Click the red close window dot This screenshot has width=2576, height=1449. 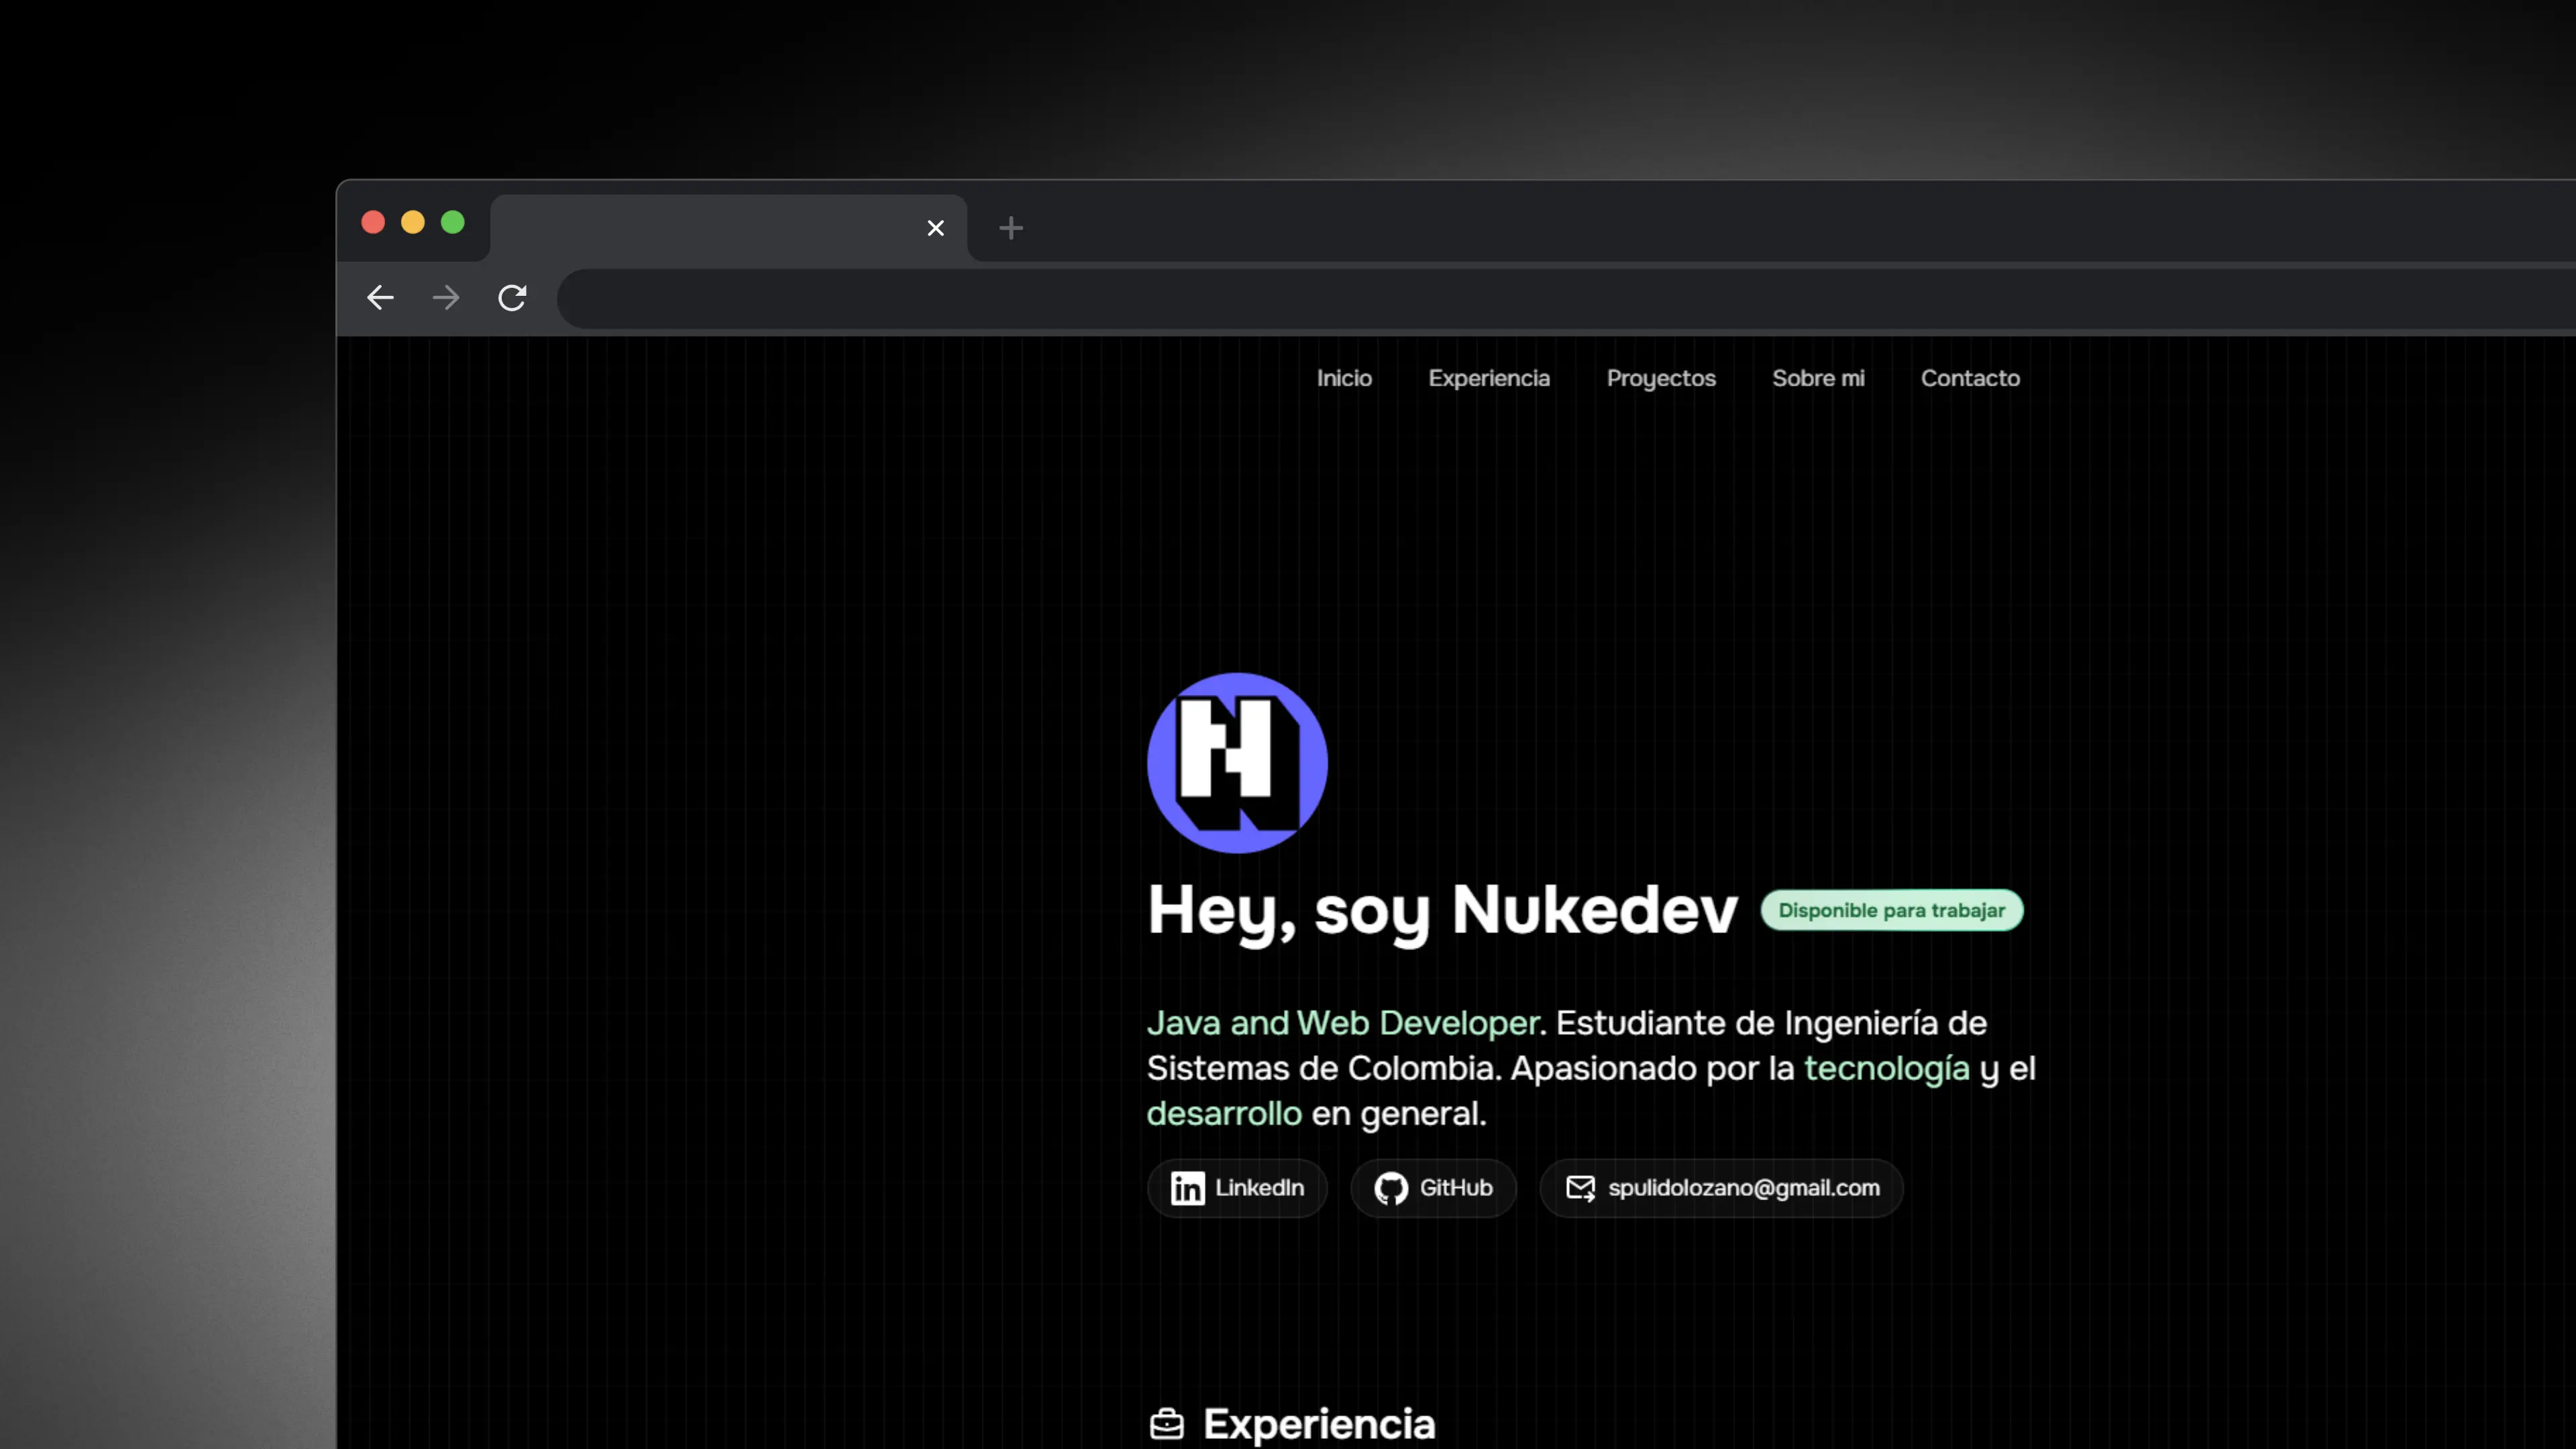pyautogui.click(x=373, y=222)
